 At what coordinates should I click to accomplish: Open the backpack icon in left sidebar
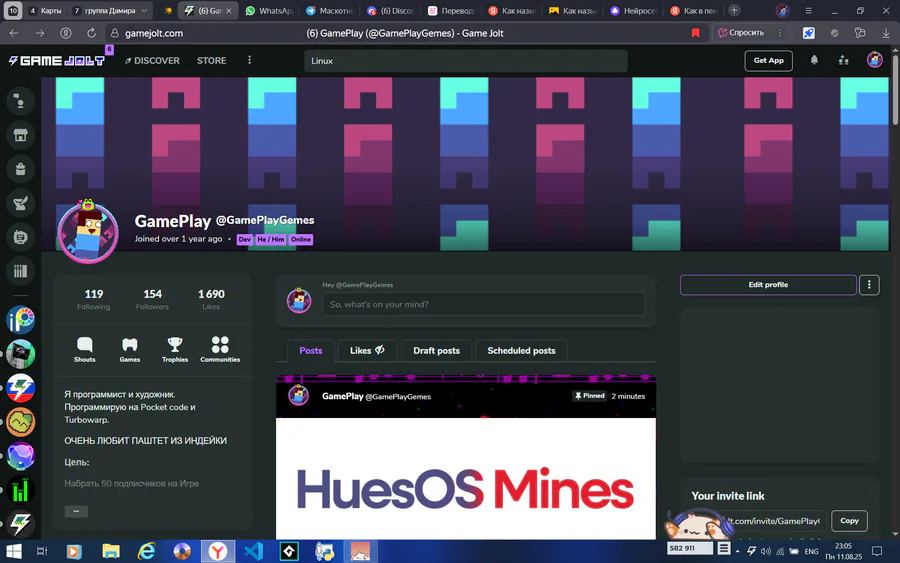click(x=20, y=169)
